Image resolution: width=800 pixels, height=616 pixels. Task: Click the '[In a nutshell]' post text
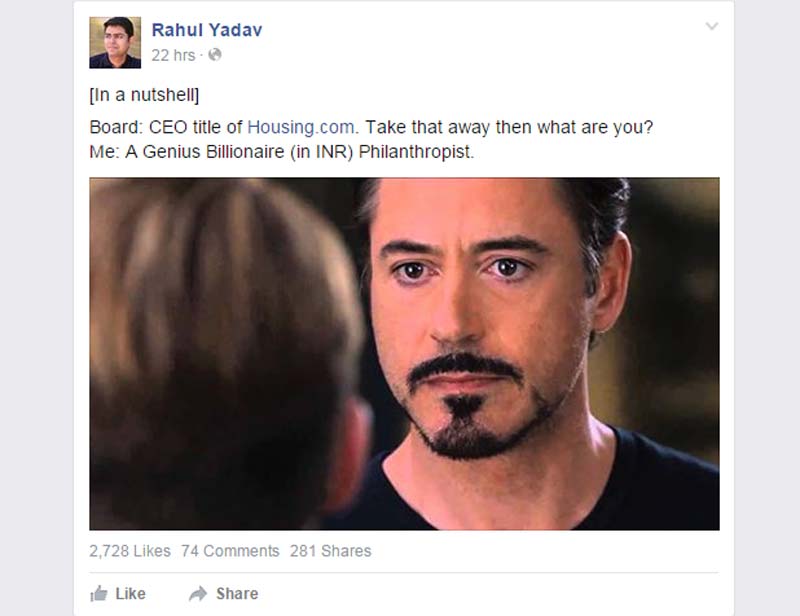[144, 95]
